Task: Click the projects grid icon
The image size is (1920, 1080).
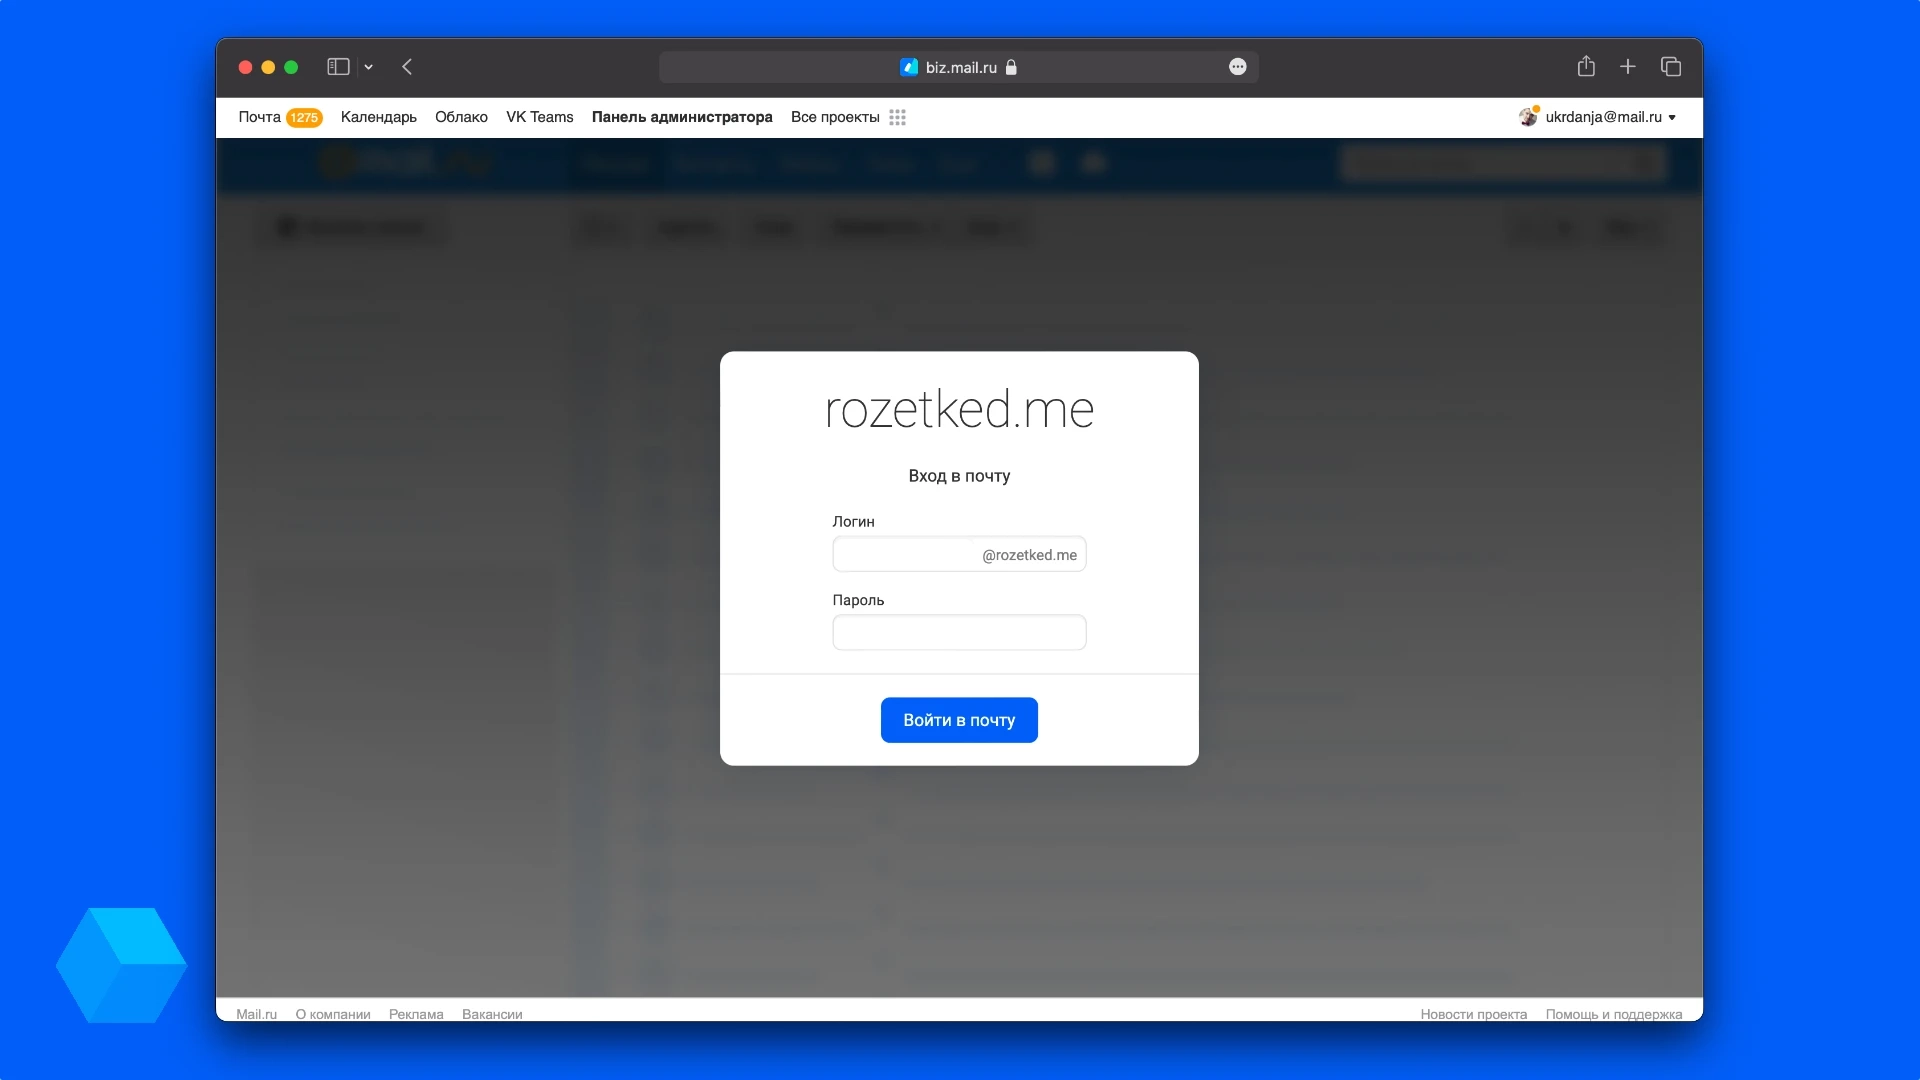Action: (x=898, y=117)
